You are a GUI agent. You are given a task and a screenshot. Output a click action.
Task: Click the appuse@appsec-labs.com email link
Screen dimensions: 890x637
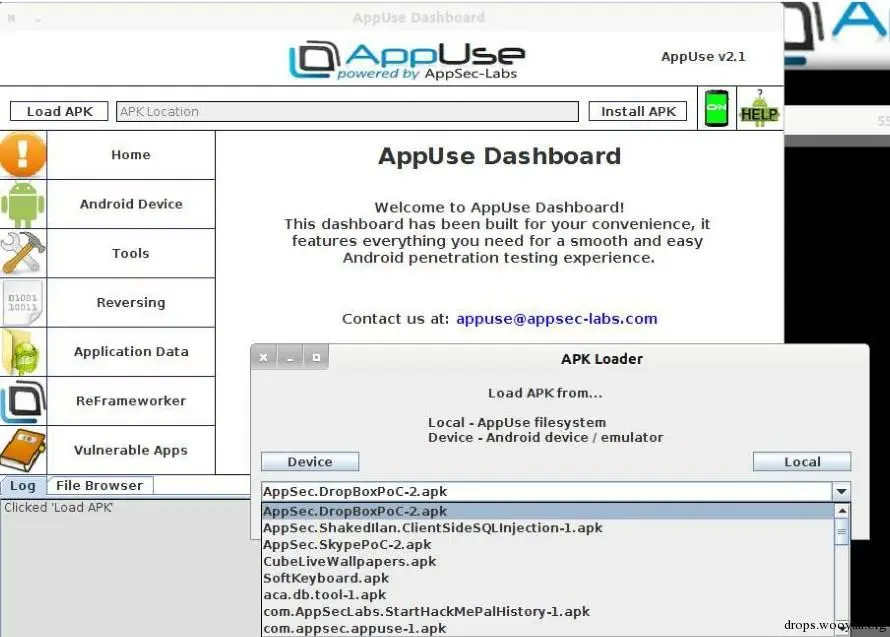click(x=557, y=319)
